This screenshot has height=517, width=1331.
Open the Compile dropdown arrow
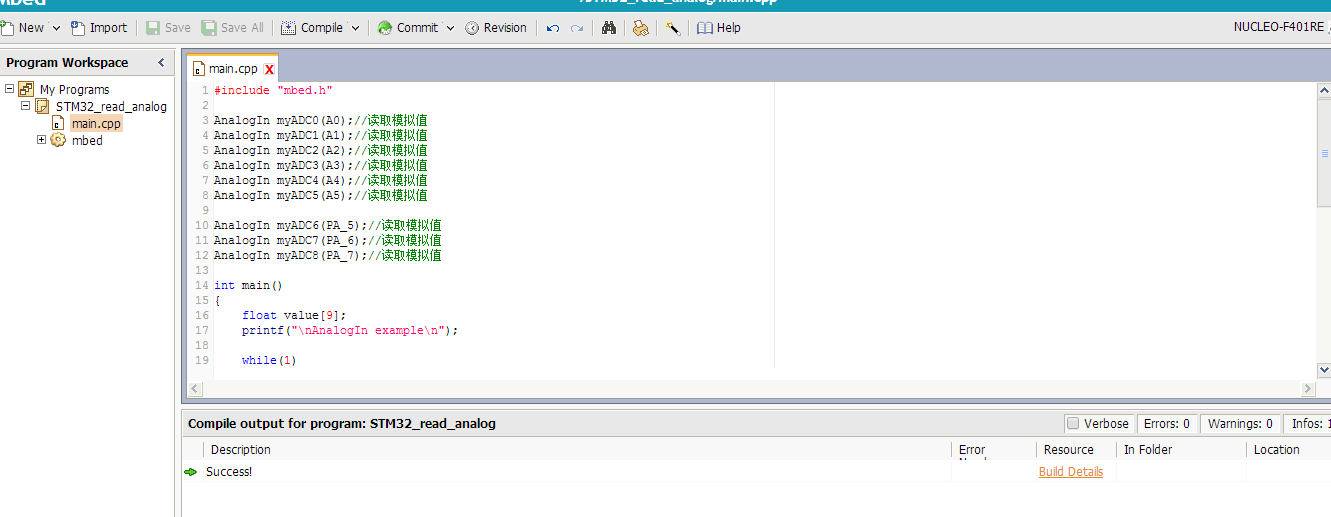tap(355, 28)
